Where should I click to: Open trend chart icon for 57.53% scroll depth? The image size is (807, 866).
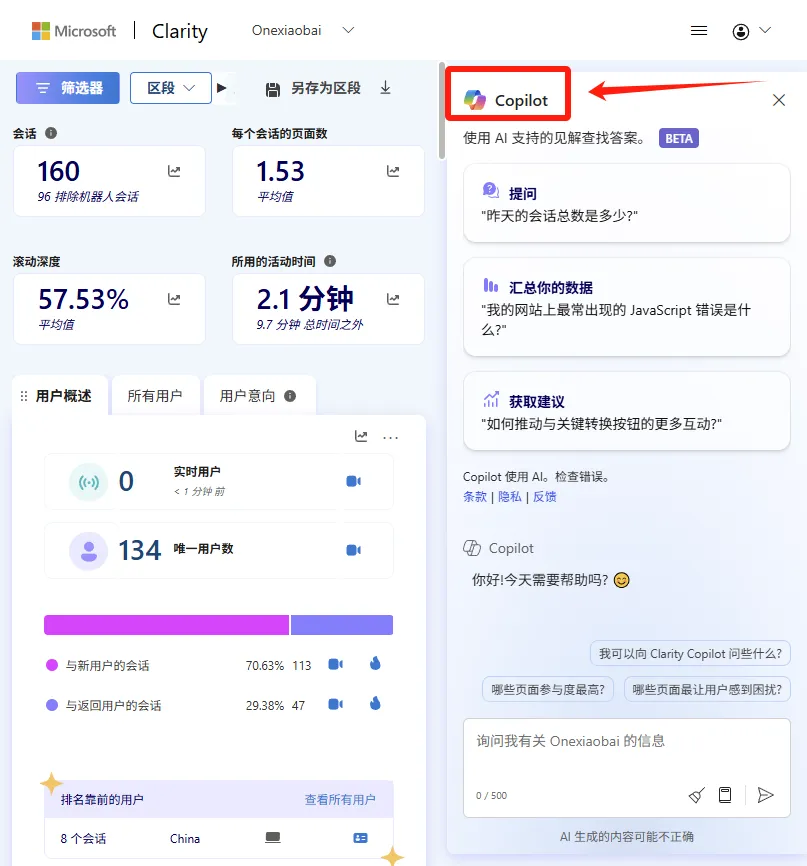(174, 299)
